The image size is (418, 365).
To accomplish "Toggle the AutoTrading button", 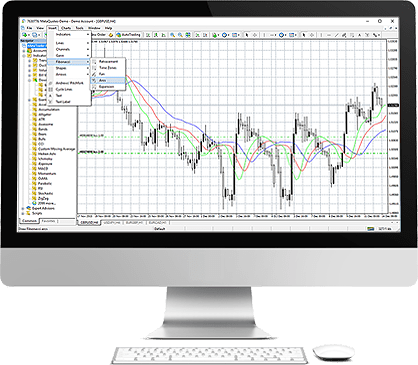I will click(129, 35).
